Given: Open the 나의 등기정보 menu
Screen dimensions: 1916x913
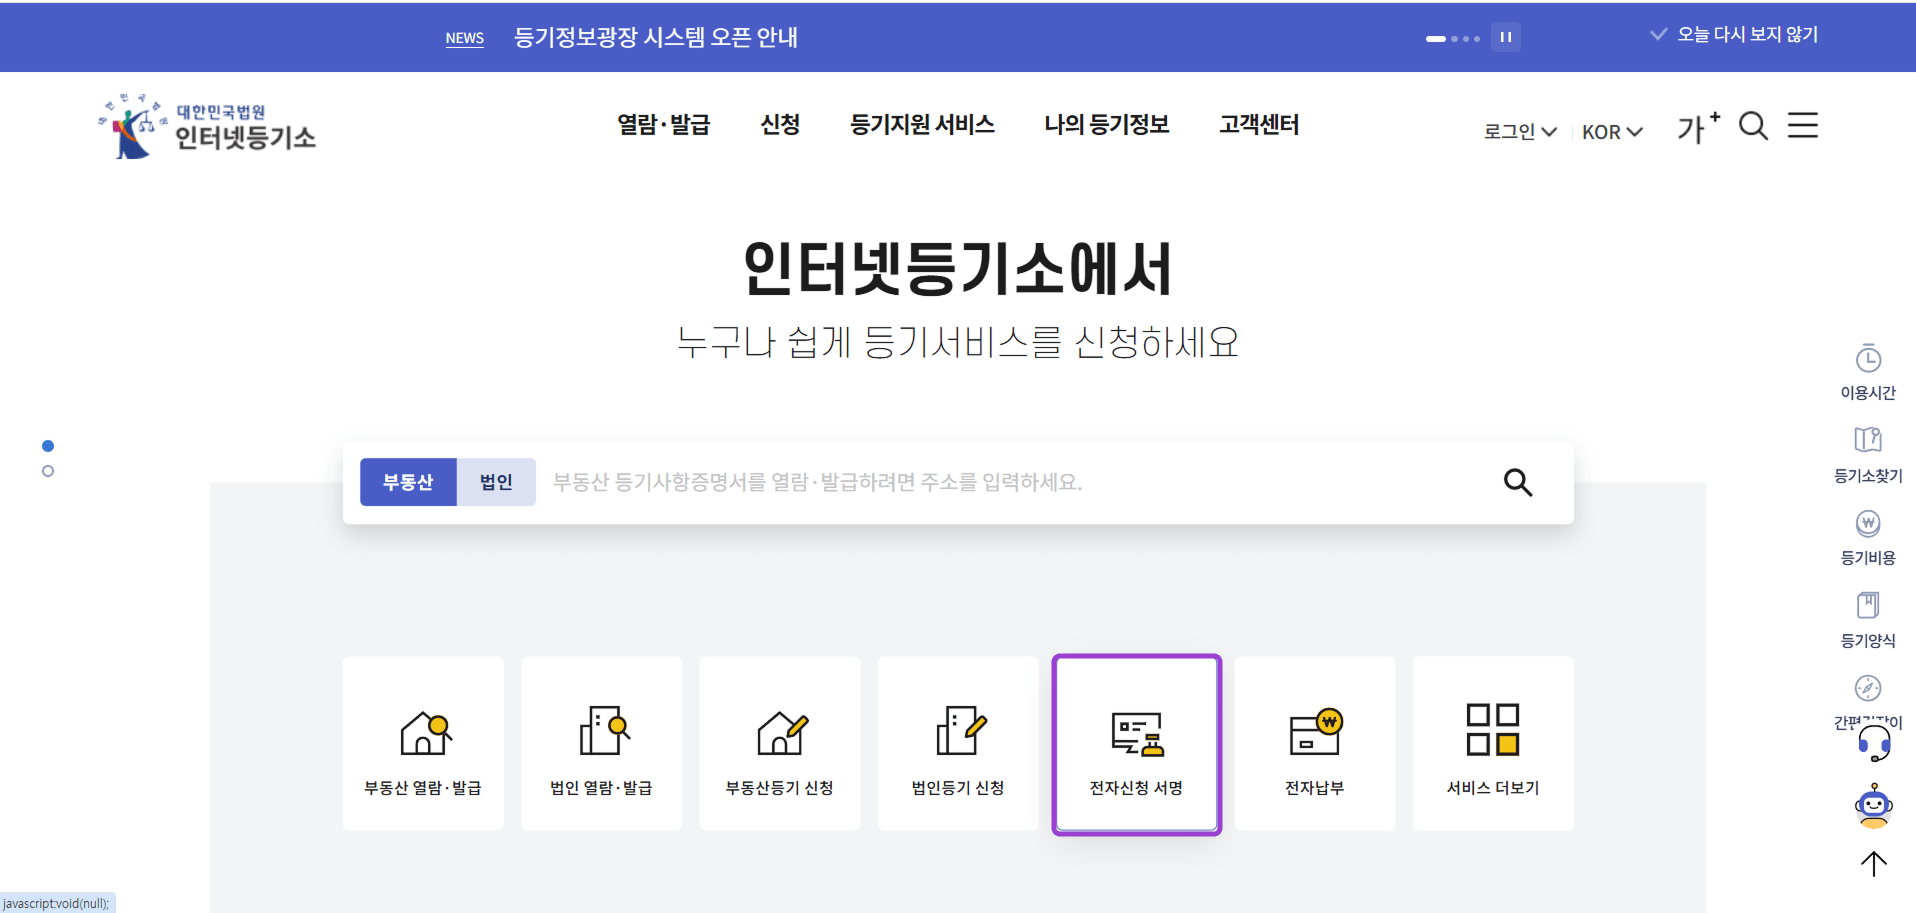Looking at the screenshot, I should click(1107, 125).
